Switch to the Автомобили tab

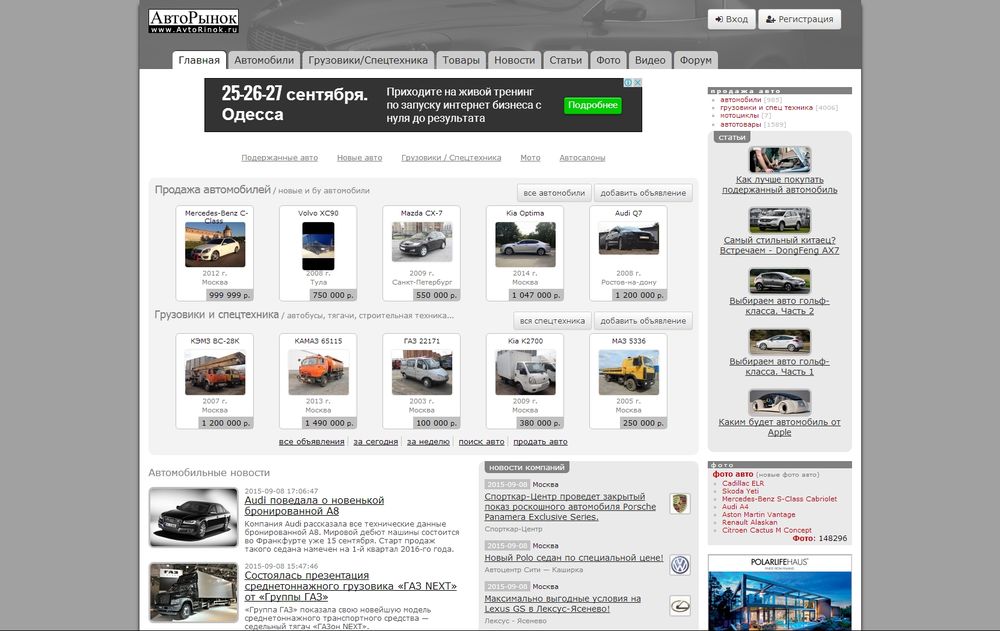click(264, 60)
